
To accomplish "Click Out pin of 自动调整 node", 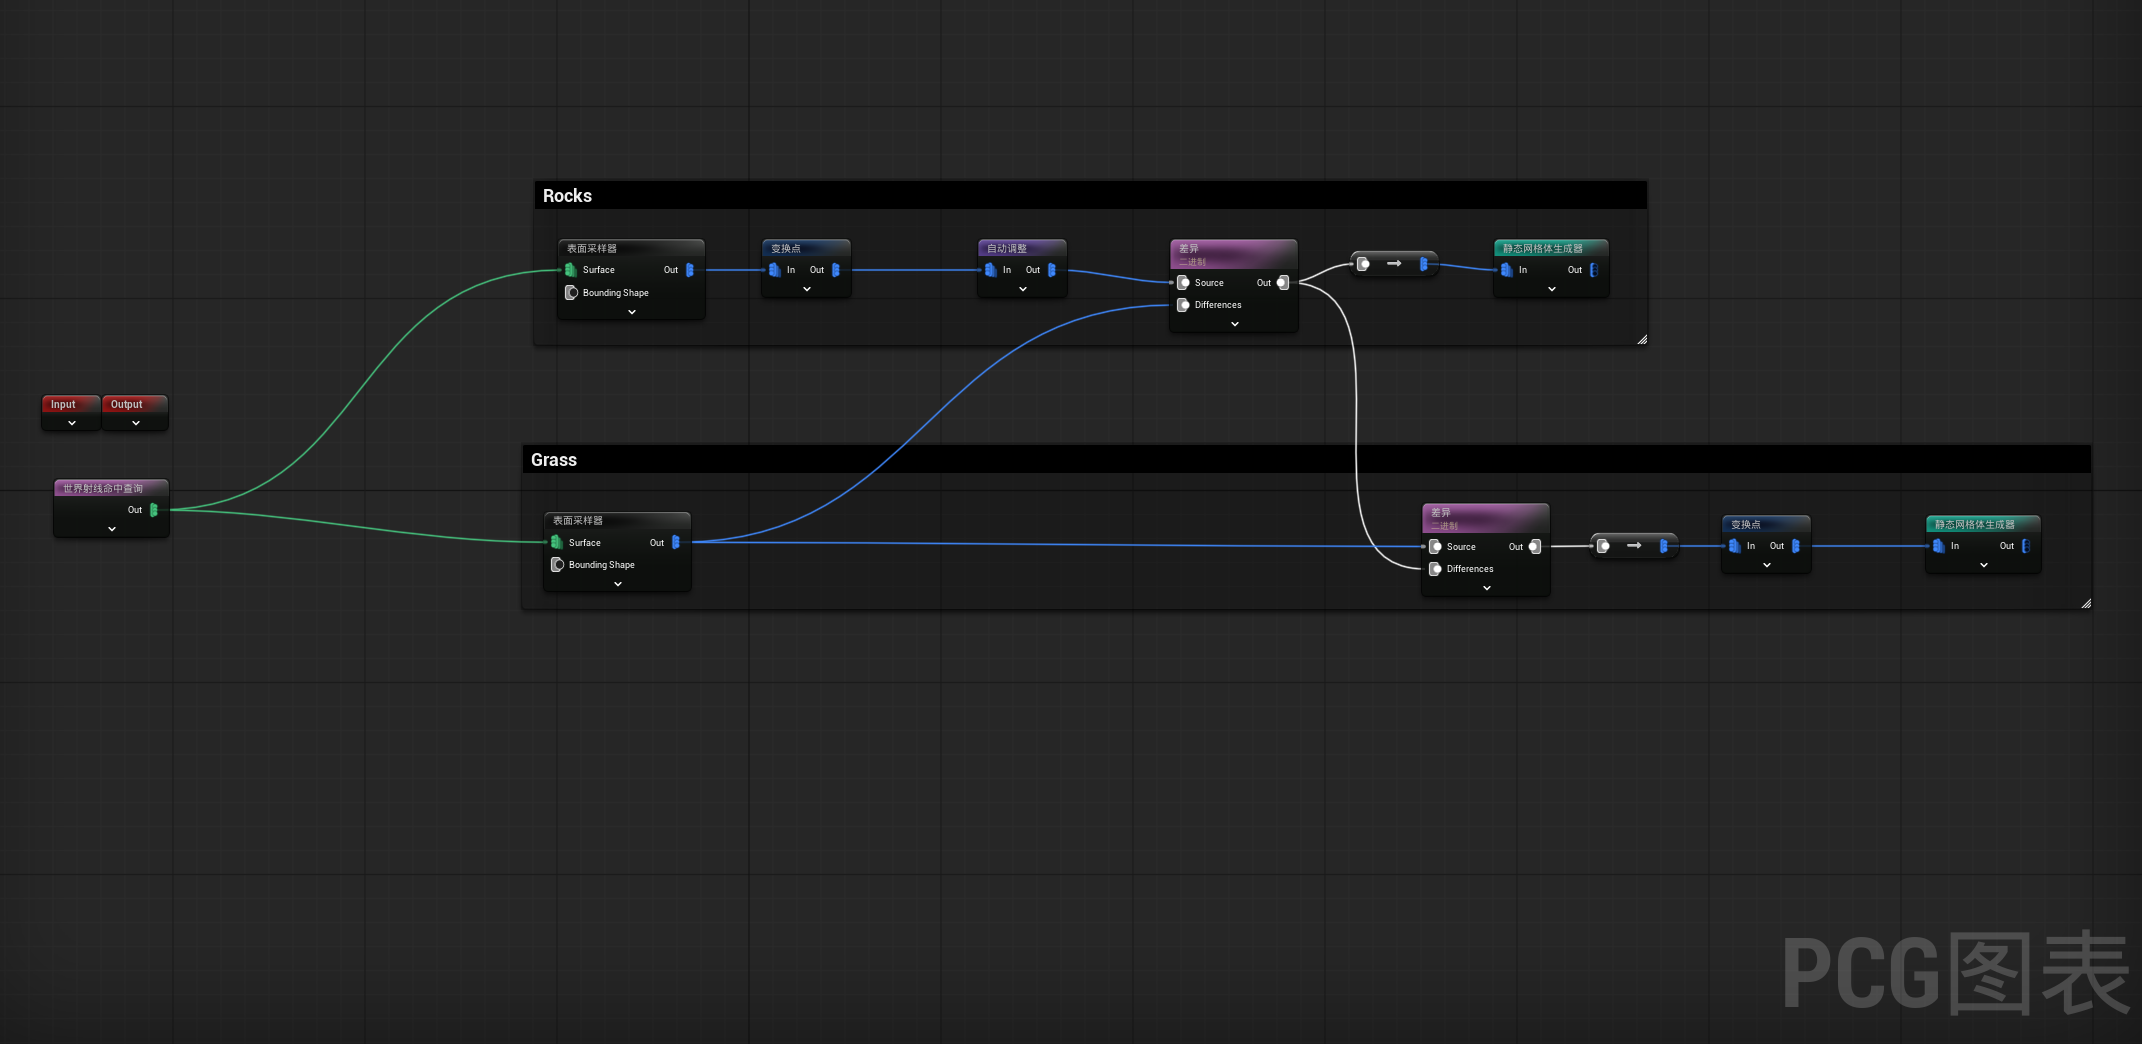I will [x=1051, y=270].
